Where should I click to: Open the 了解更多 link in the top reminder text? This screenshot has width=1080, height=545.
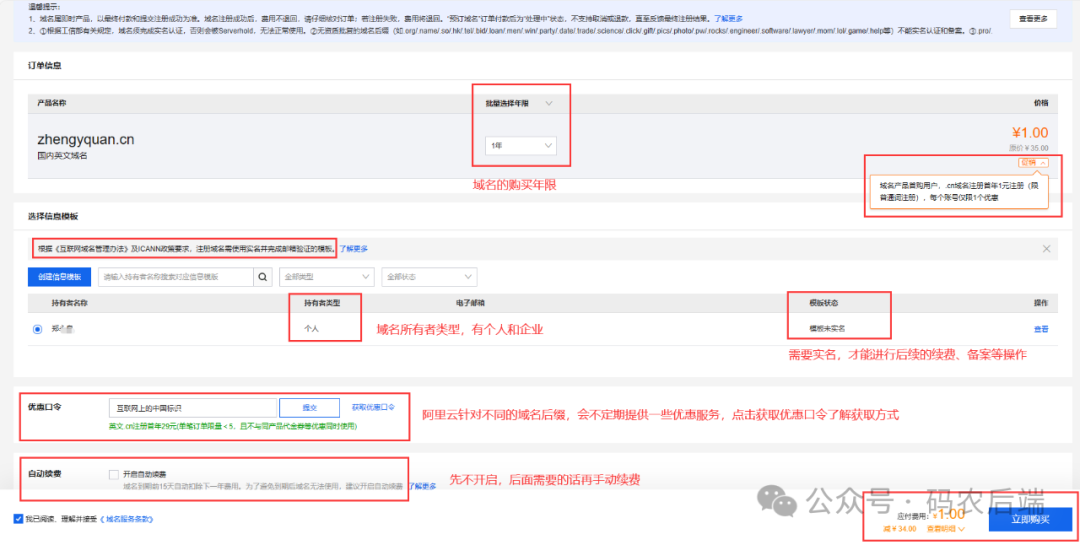coord(728,19)
